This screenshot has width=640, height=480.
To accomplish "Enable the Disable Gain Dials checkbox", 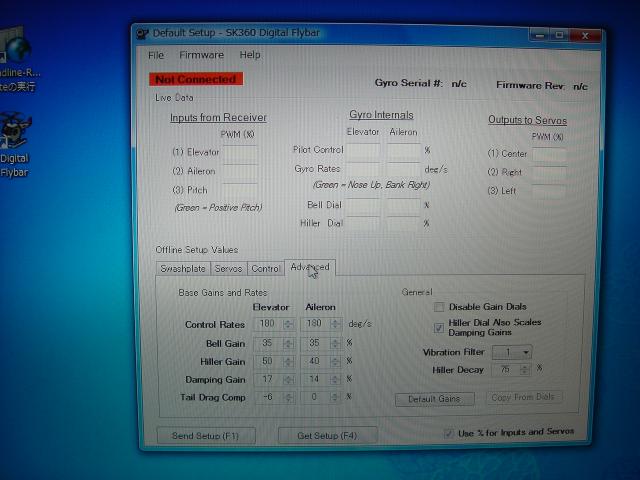I will pyautogui.click(x=440, y=307).
